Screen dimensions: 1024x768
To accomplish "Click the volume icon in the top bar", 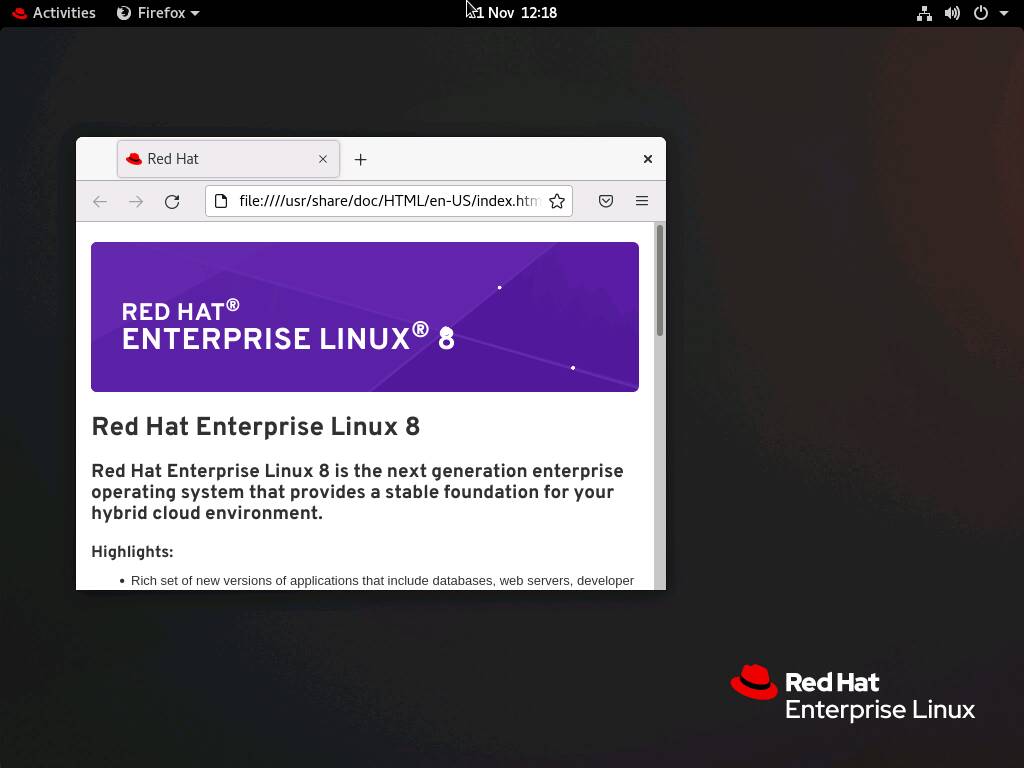I will pos(952,13).
